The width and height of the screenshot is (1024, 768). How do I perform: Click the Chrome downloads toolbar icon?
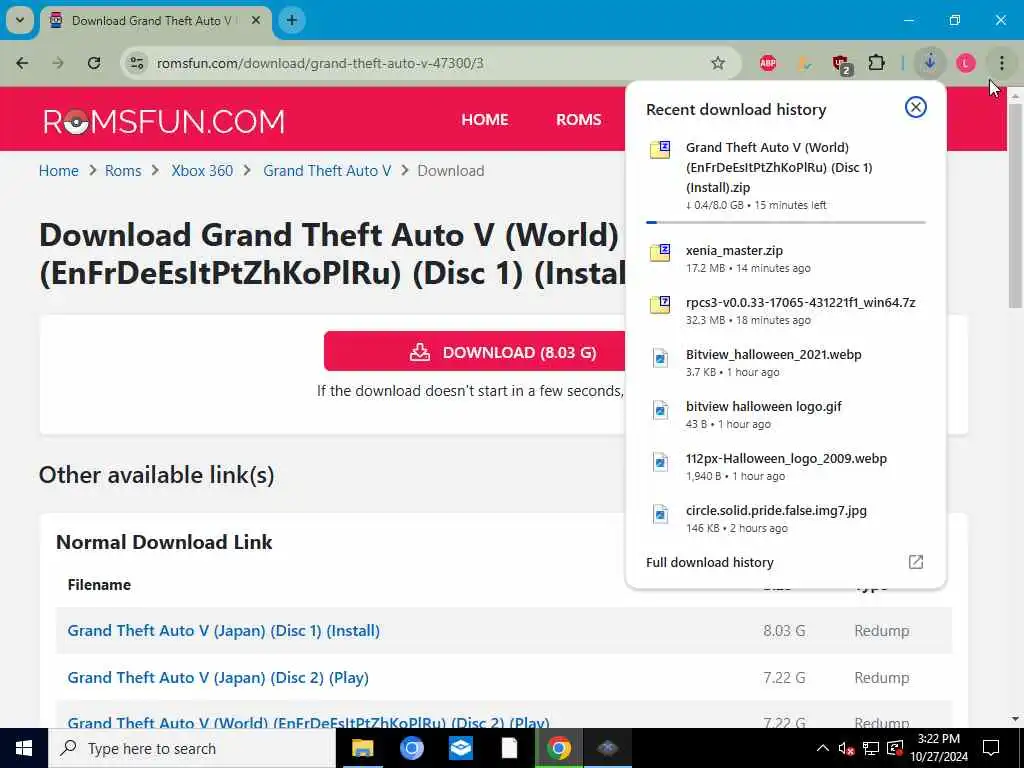[930, 63]
